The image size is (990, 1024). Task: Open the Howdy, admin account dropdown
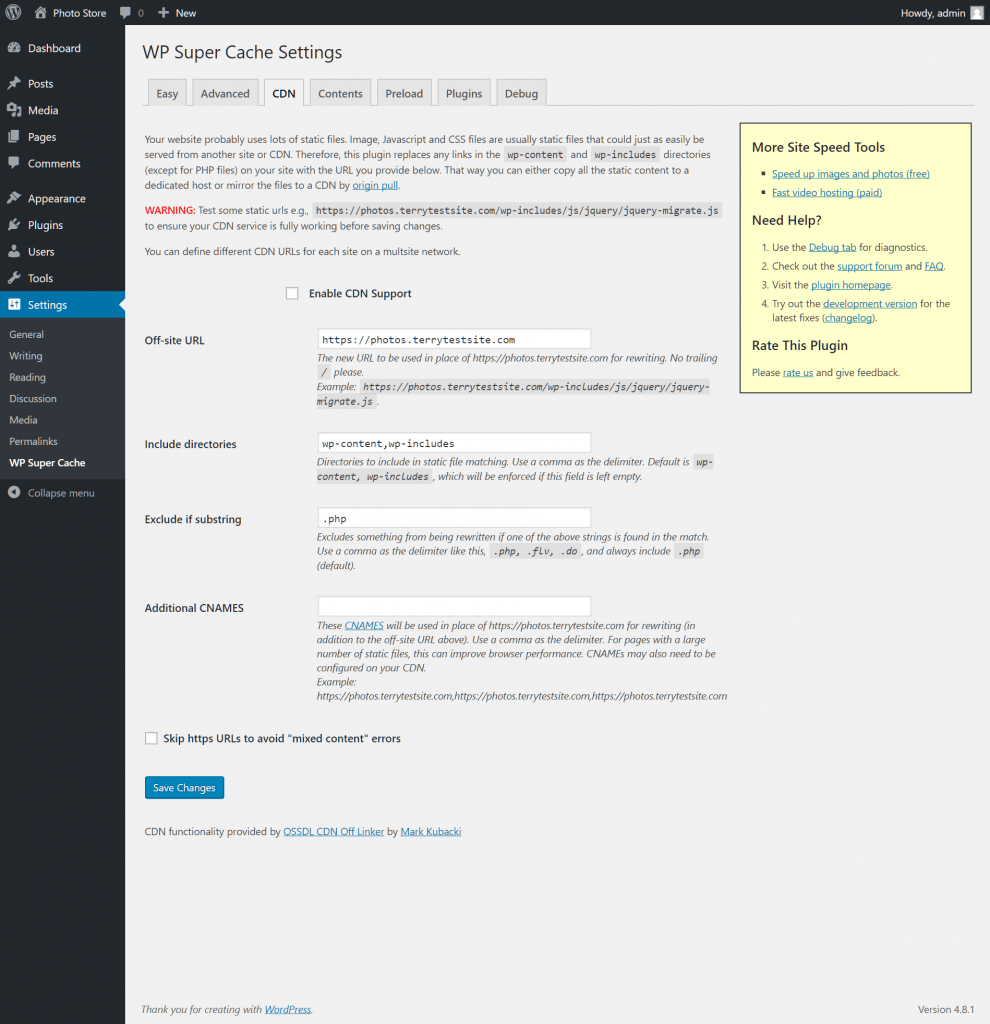(930, 12)
